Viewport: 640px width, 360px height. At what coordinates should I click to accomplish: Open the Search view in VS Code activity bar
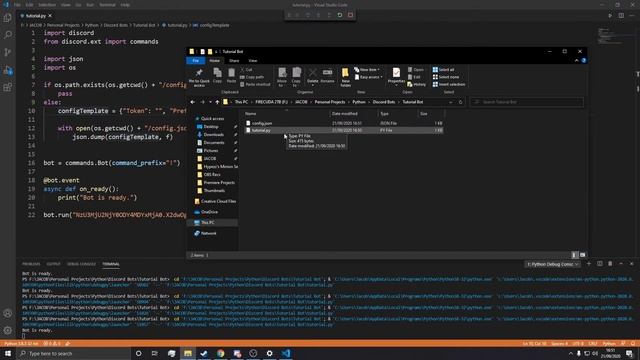click(x=7, y=35)
